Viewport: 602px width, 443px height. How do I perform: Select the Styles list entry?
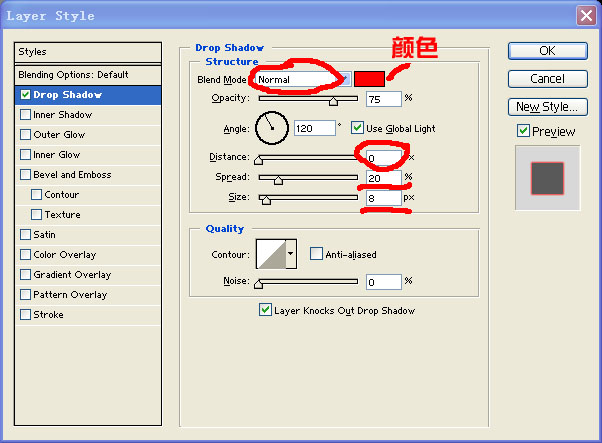[x=88, y=52]
